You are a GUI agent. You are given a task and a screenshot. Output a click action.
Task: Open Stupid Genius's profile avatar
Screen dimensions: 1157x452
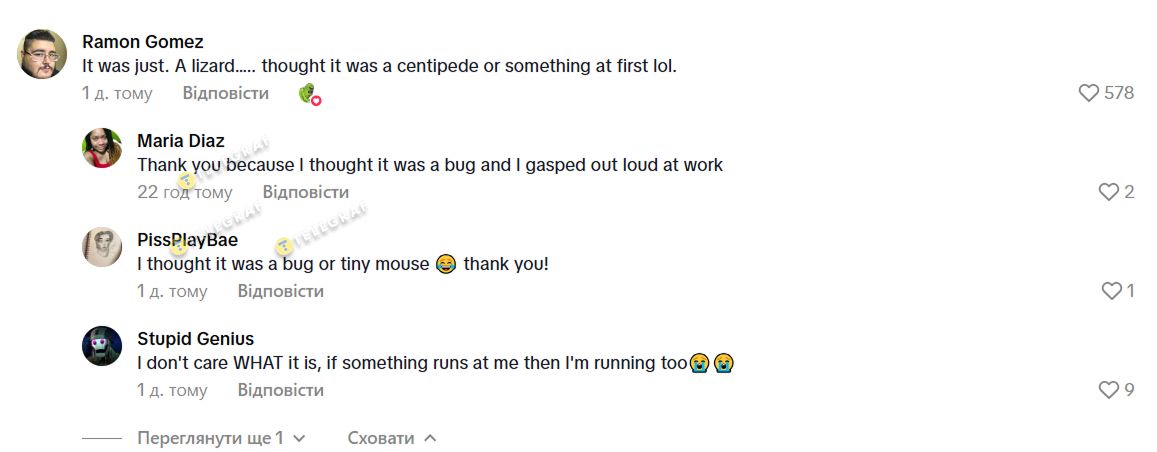[x=102, y=346]
